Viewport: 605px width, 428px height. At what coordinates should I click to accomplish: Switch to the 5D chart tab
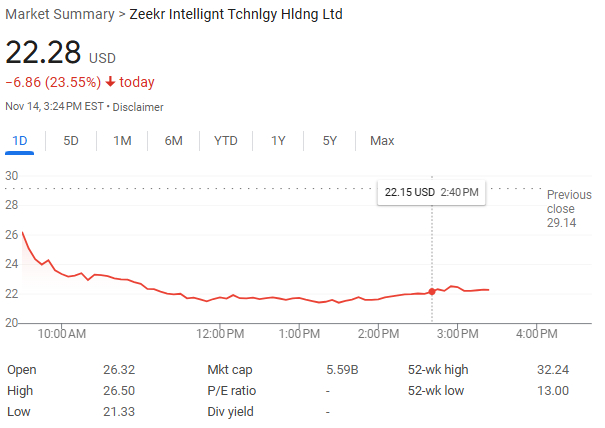coord(71,141)
